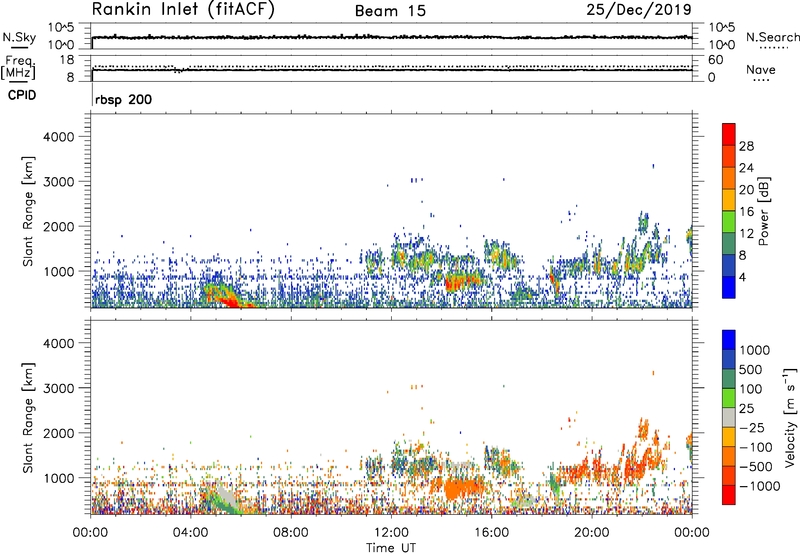Click the 'CPID' label

point(22,95)
